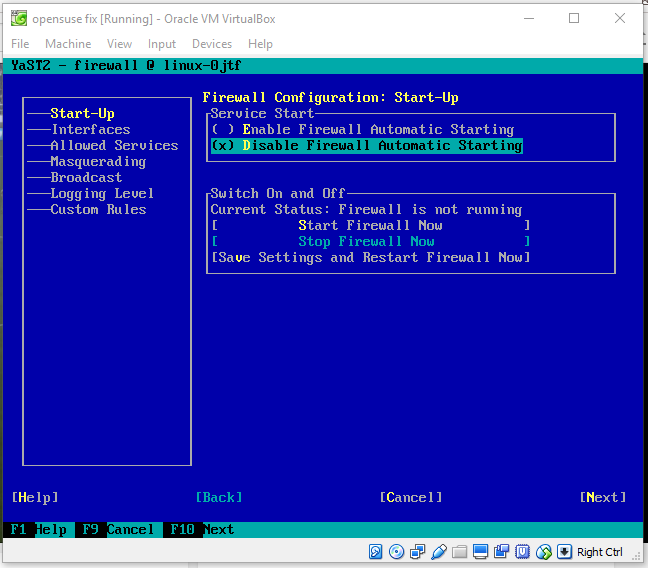Click the video capture status icon

(502, 551)
